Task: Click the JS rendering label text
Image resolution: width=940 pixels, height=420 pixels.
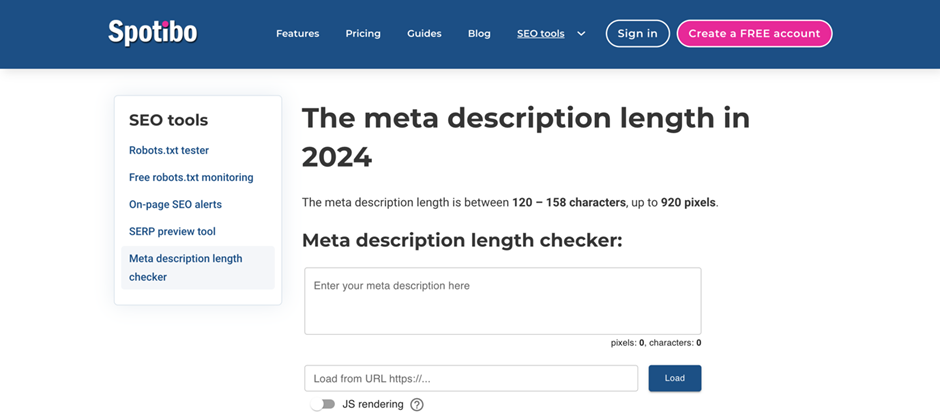Action: click(x=373, y=404)
